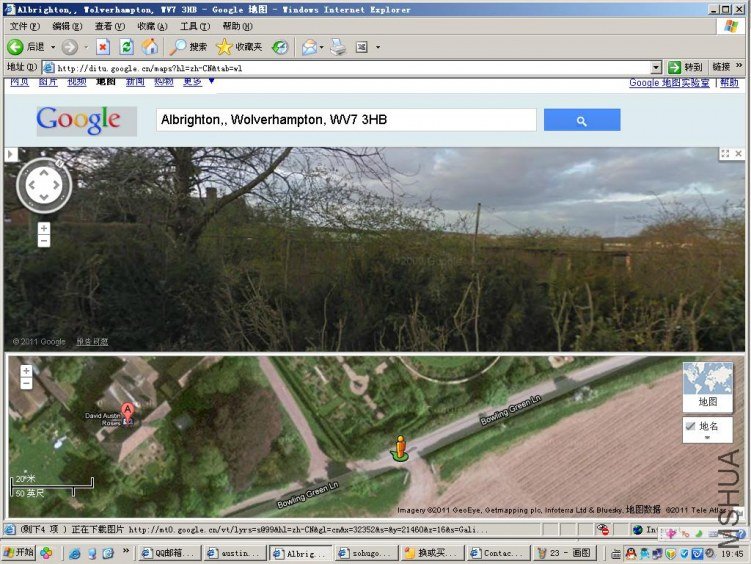Close Street View with the X button
The width and height of the screenshot is (751, 564).
pos(737,155)
